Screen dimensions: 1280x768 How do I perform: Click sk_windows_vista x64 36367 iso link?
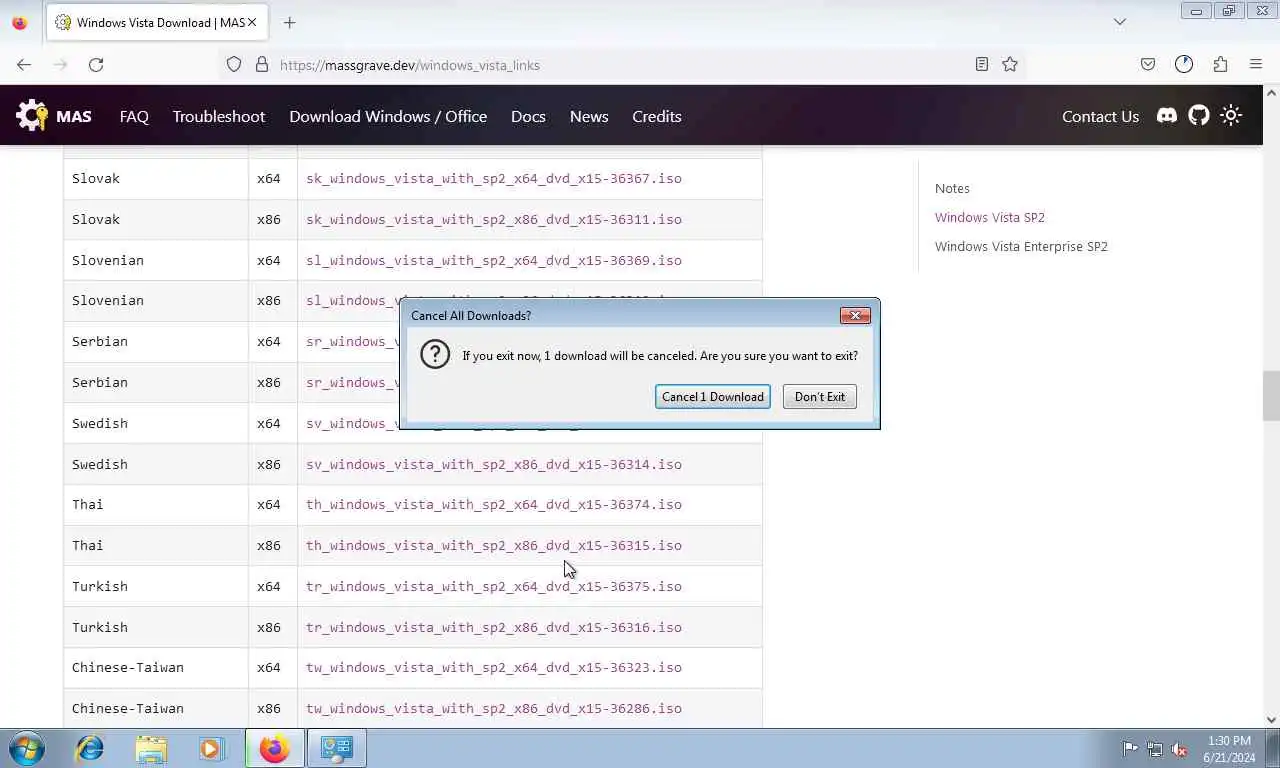coord(494,178)
